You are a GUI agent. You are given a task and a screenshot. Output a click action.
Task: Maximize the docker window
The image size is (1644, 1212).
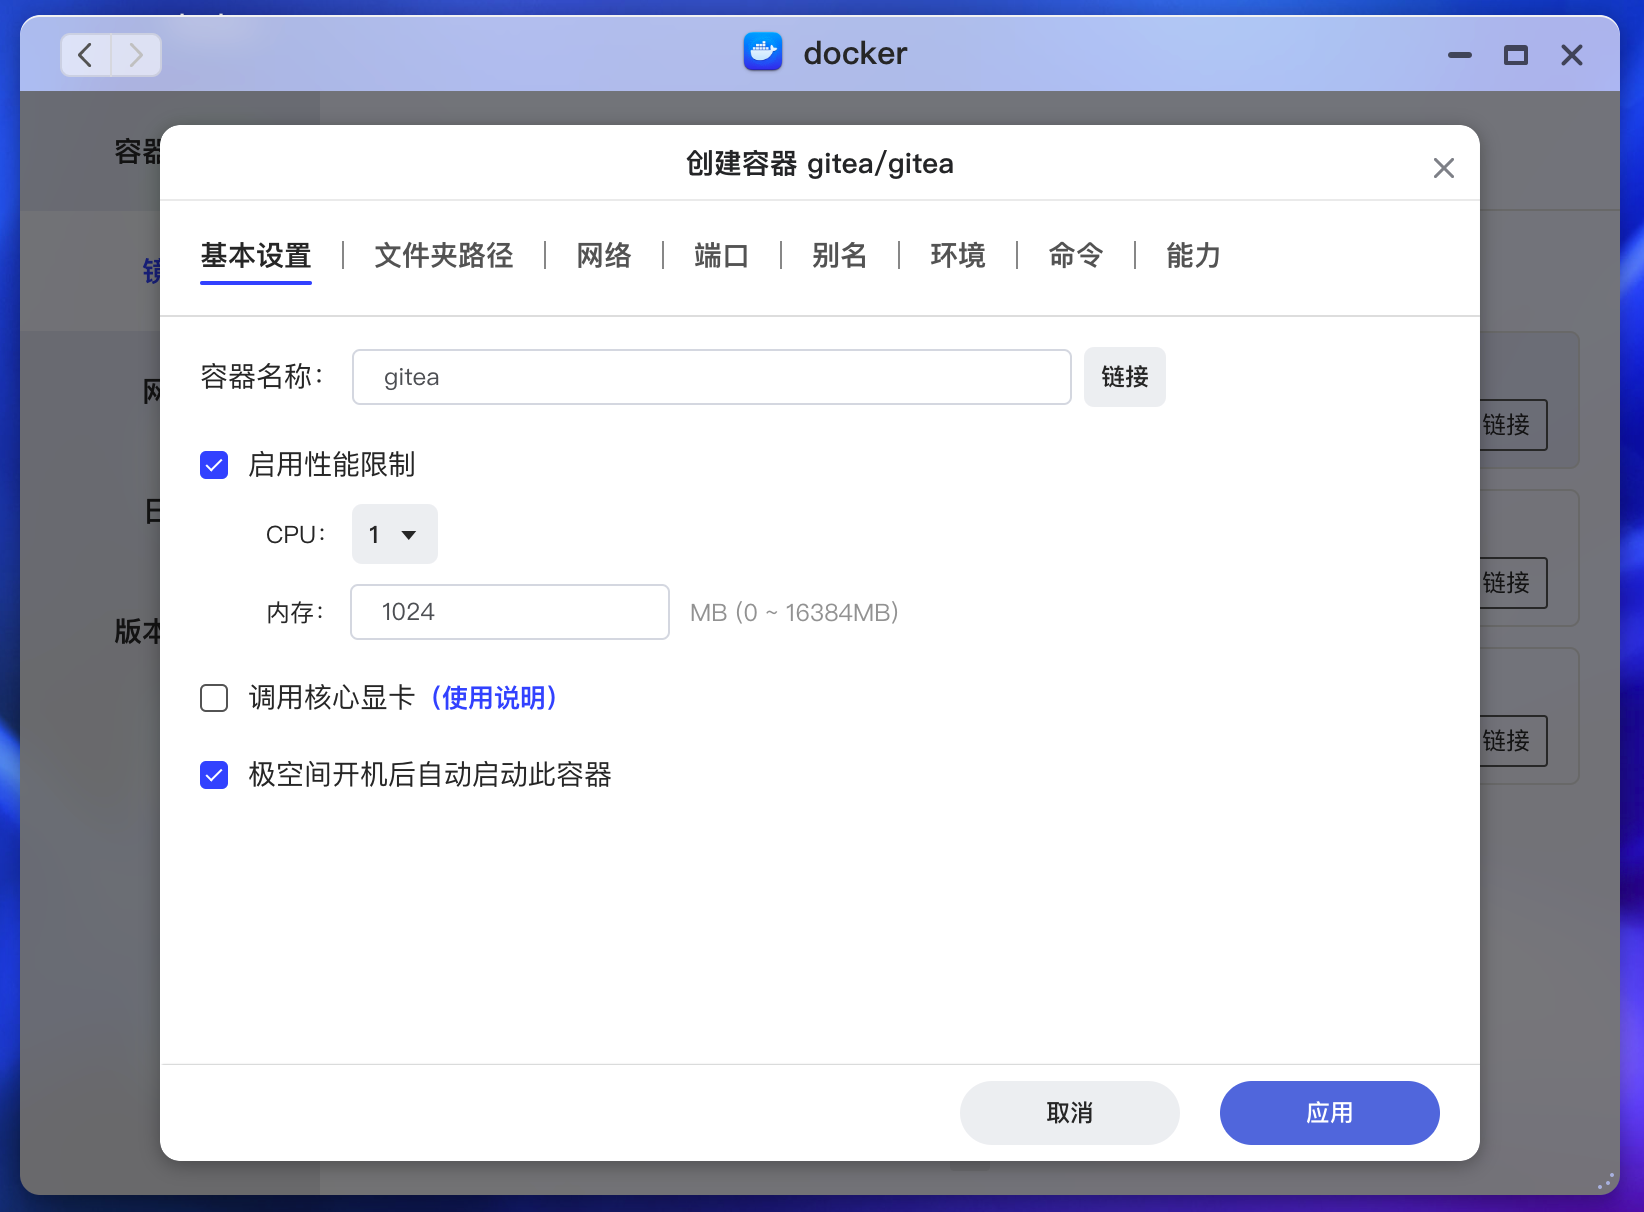pyautogui.click(x=1516, y=55)
